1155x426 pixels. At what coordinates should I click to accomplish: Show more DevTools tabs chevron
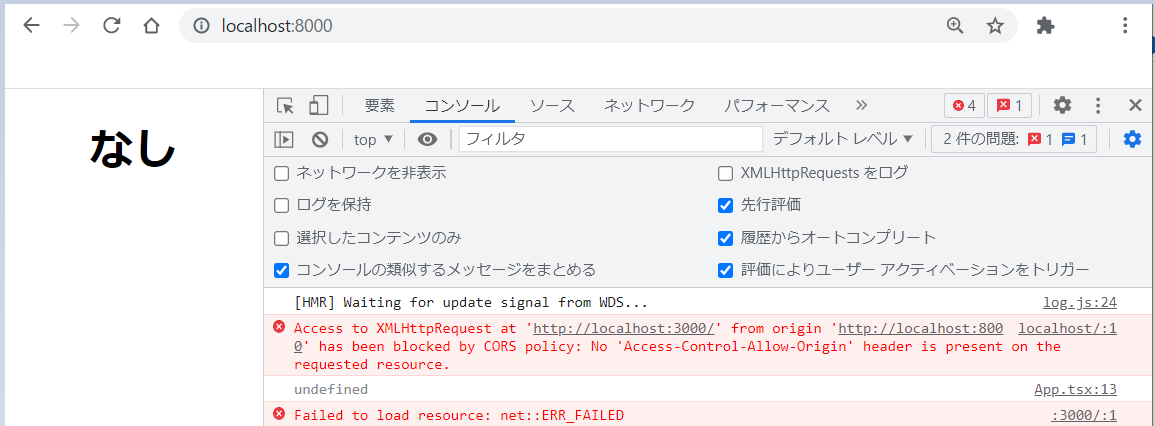click(x=861, y=105)
